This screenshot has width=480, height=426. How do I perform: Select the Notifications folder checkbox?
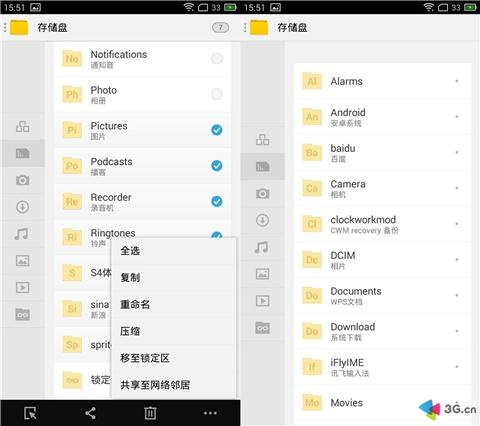(217, 59)
